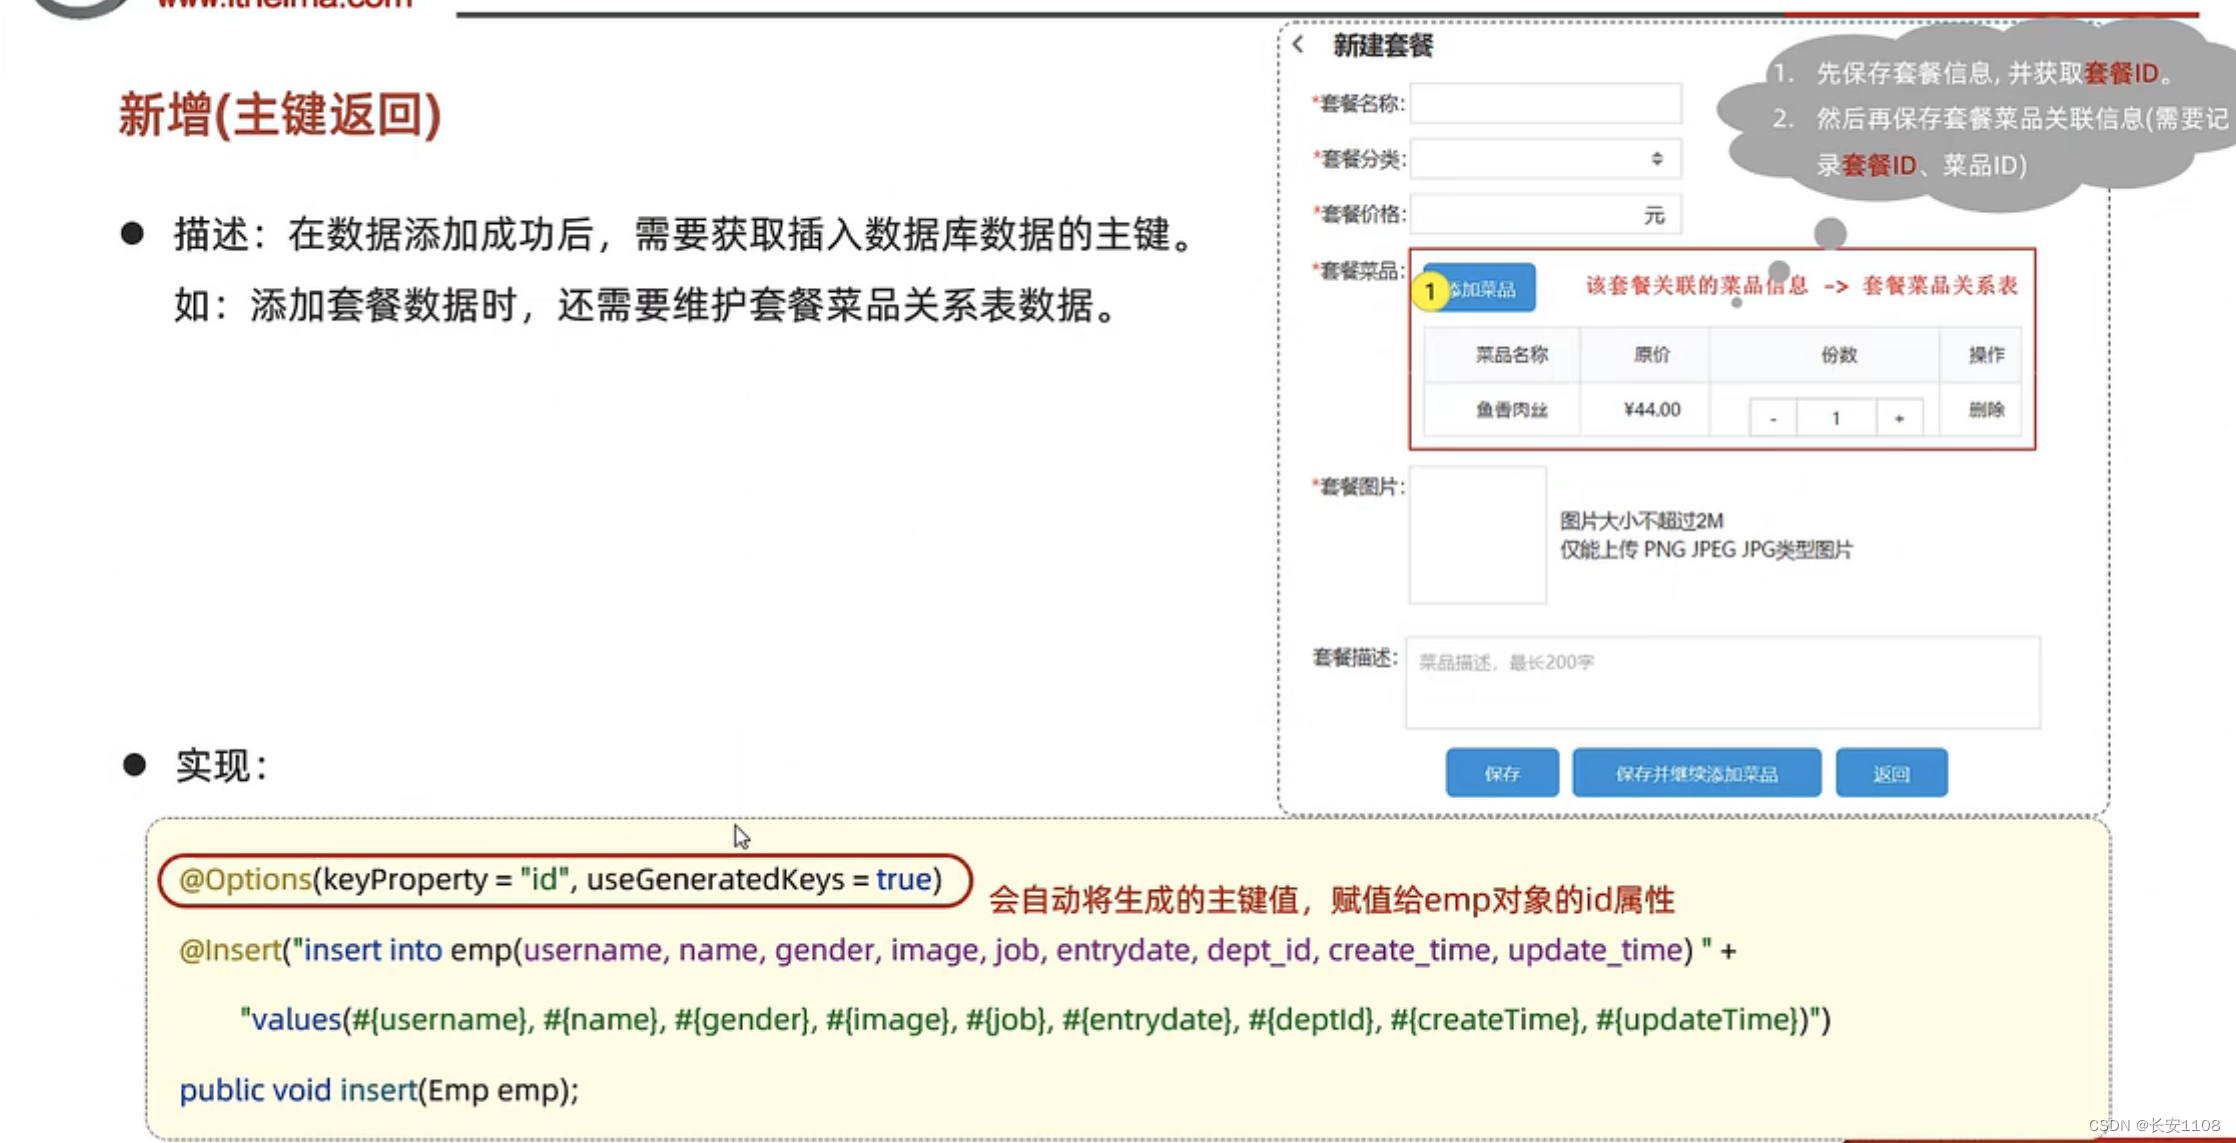Click into the 套餐描述 text area
This screenshot has width=2236, height=1143.
tap(1722, 682)
